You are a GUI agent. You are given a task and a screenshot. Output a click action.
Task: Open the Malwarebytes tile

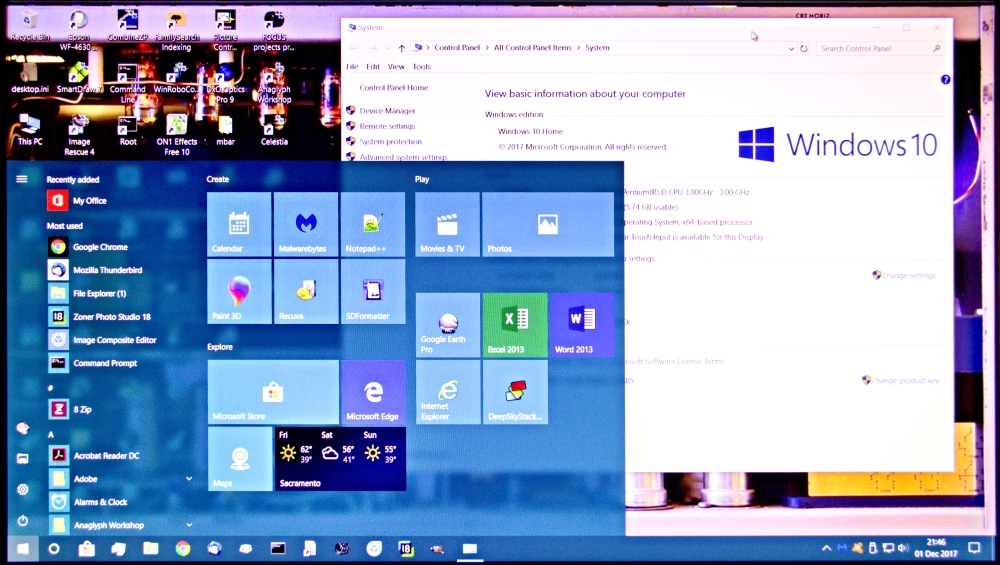(306, 224)
